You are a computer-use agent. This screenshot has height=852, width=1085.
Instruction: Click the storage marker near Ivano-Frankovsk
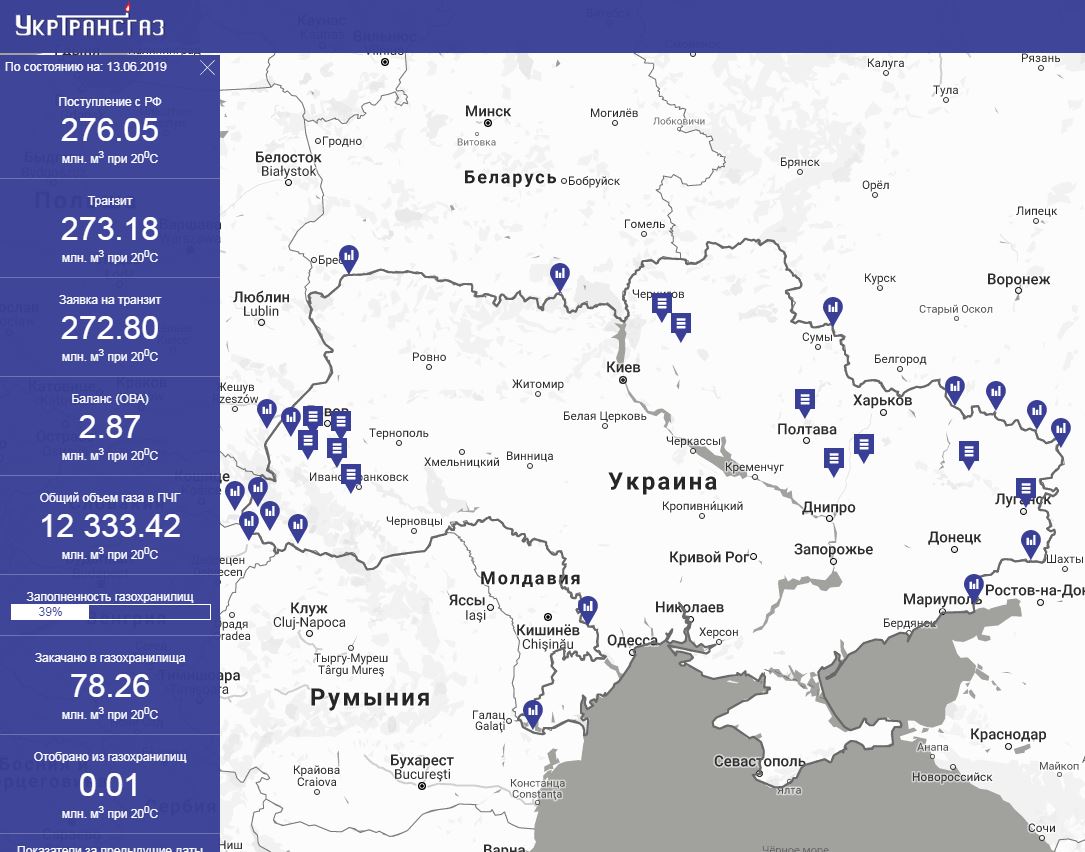(x=351, y=477)
